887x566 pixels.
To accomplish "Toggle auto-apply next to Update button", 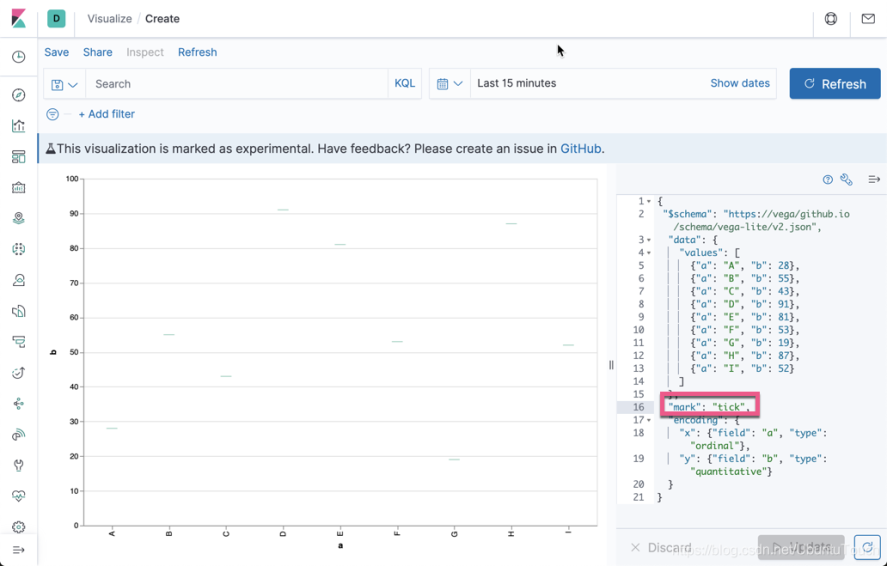I will [868, 547].
